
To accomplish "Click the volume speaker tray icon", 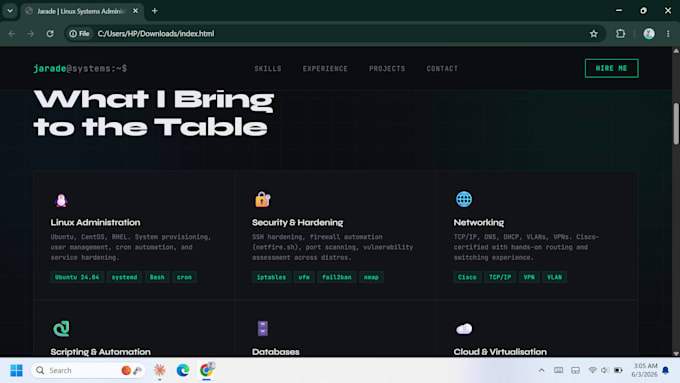I will 605,370.
